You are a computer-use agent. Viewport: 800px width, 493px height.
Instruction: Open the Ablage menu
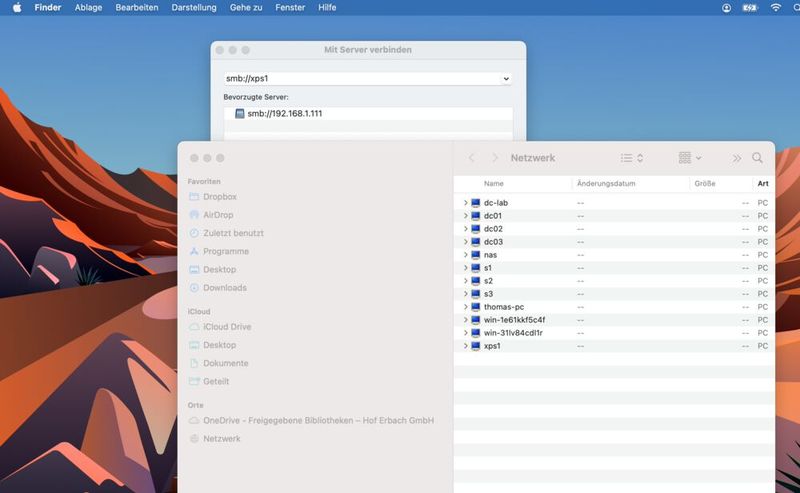pyautogui.click(x=88, y=8)
